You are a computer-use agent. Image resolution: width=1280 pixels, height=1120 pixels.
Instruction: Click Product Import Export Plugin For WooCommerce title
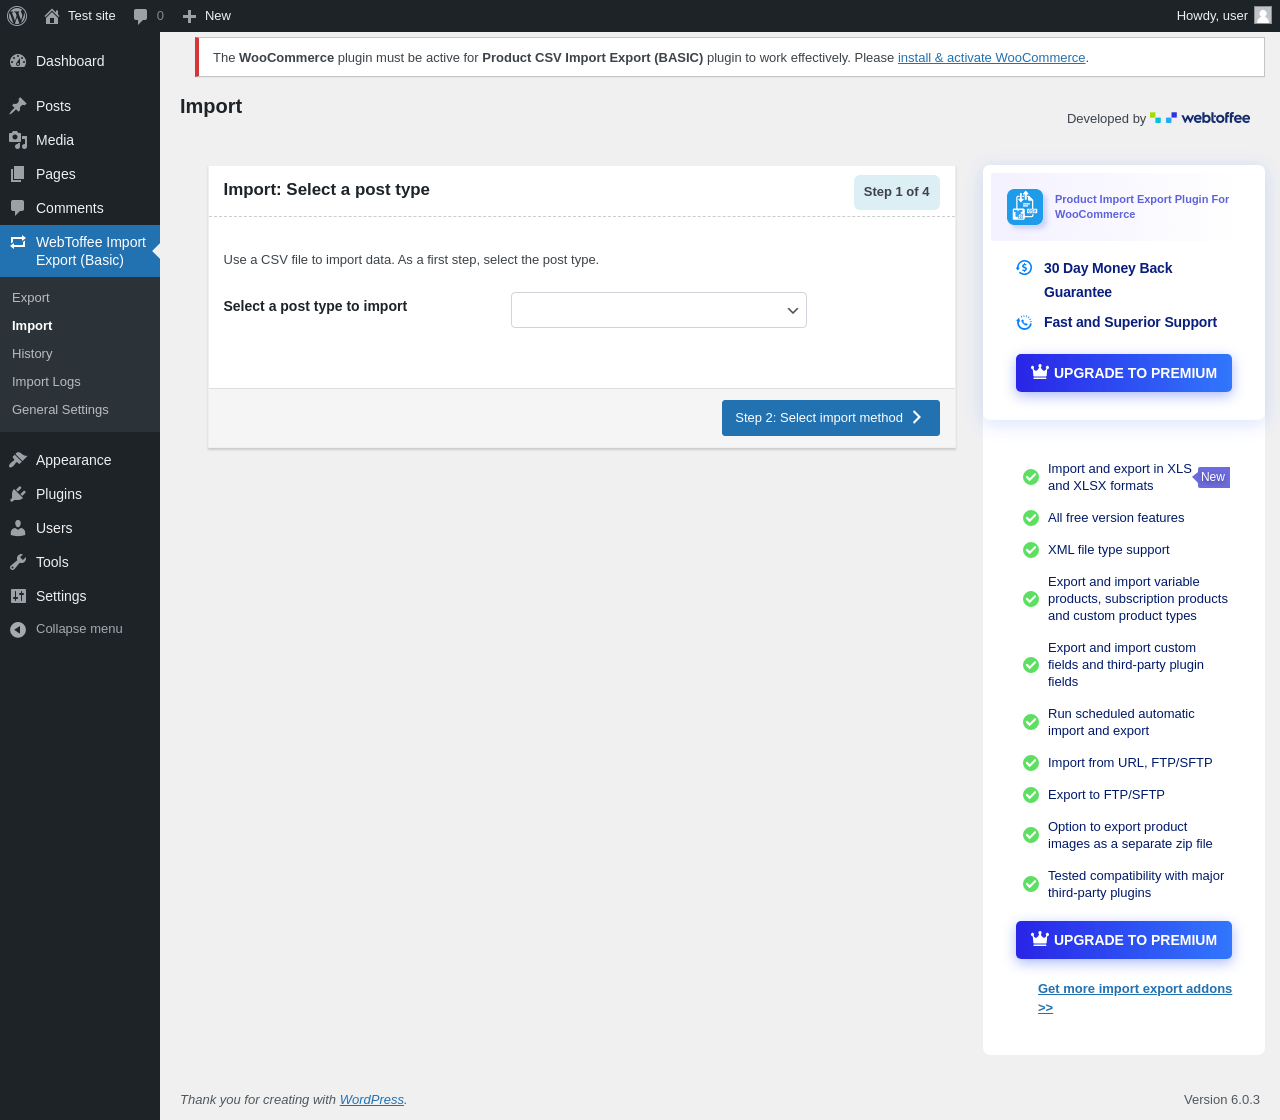coord(1142,207)
